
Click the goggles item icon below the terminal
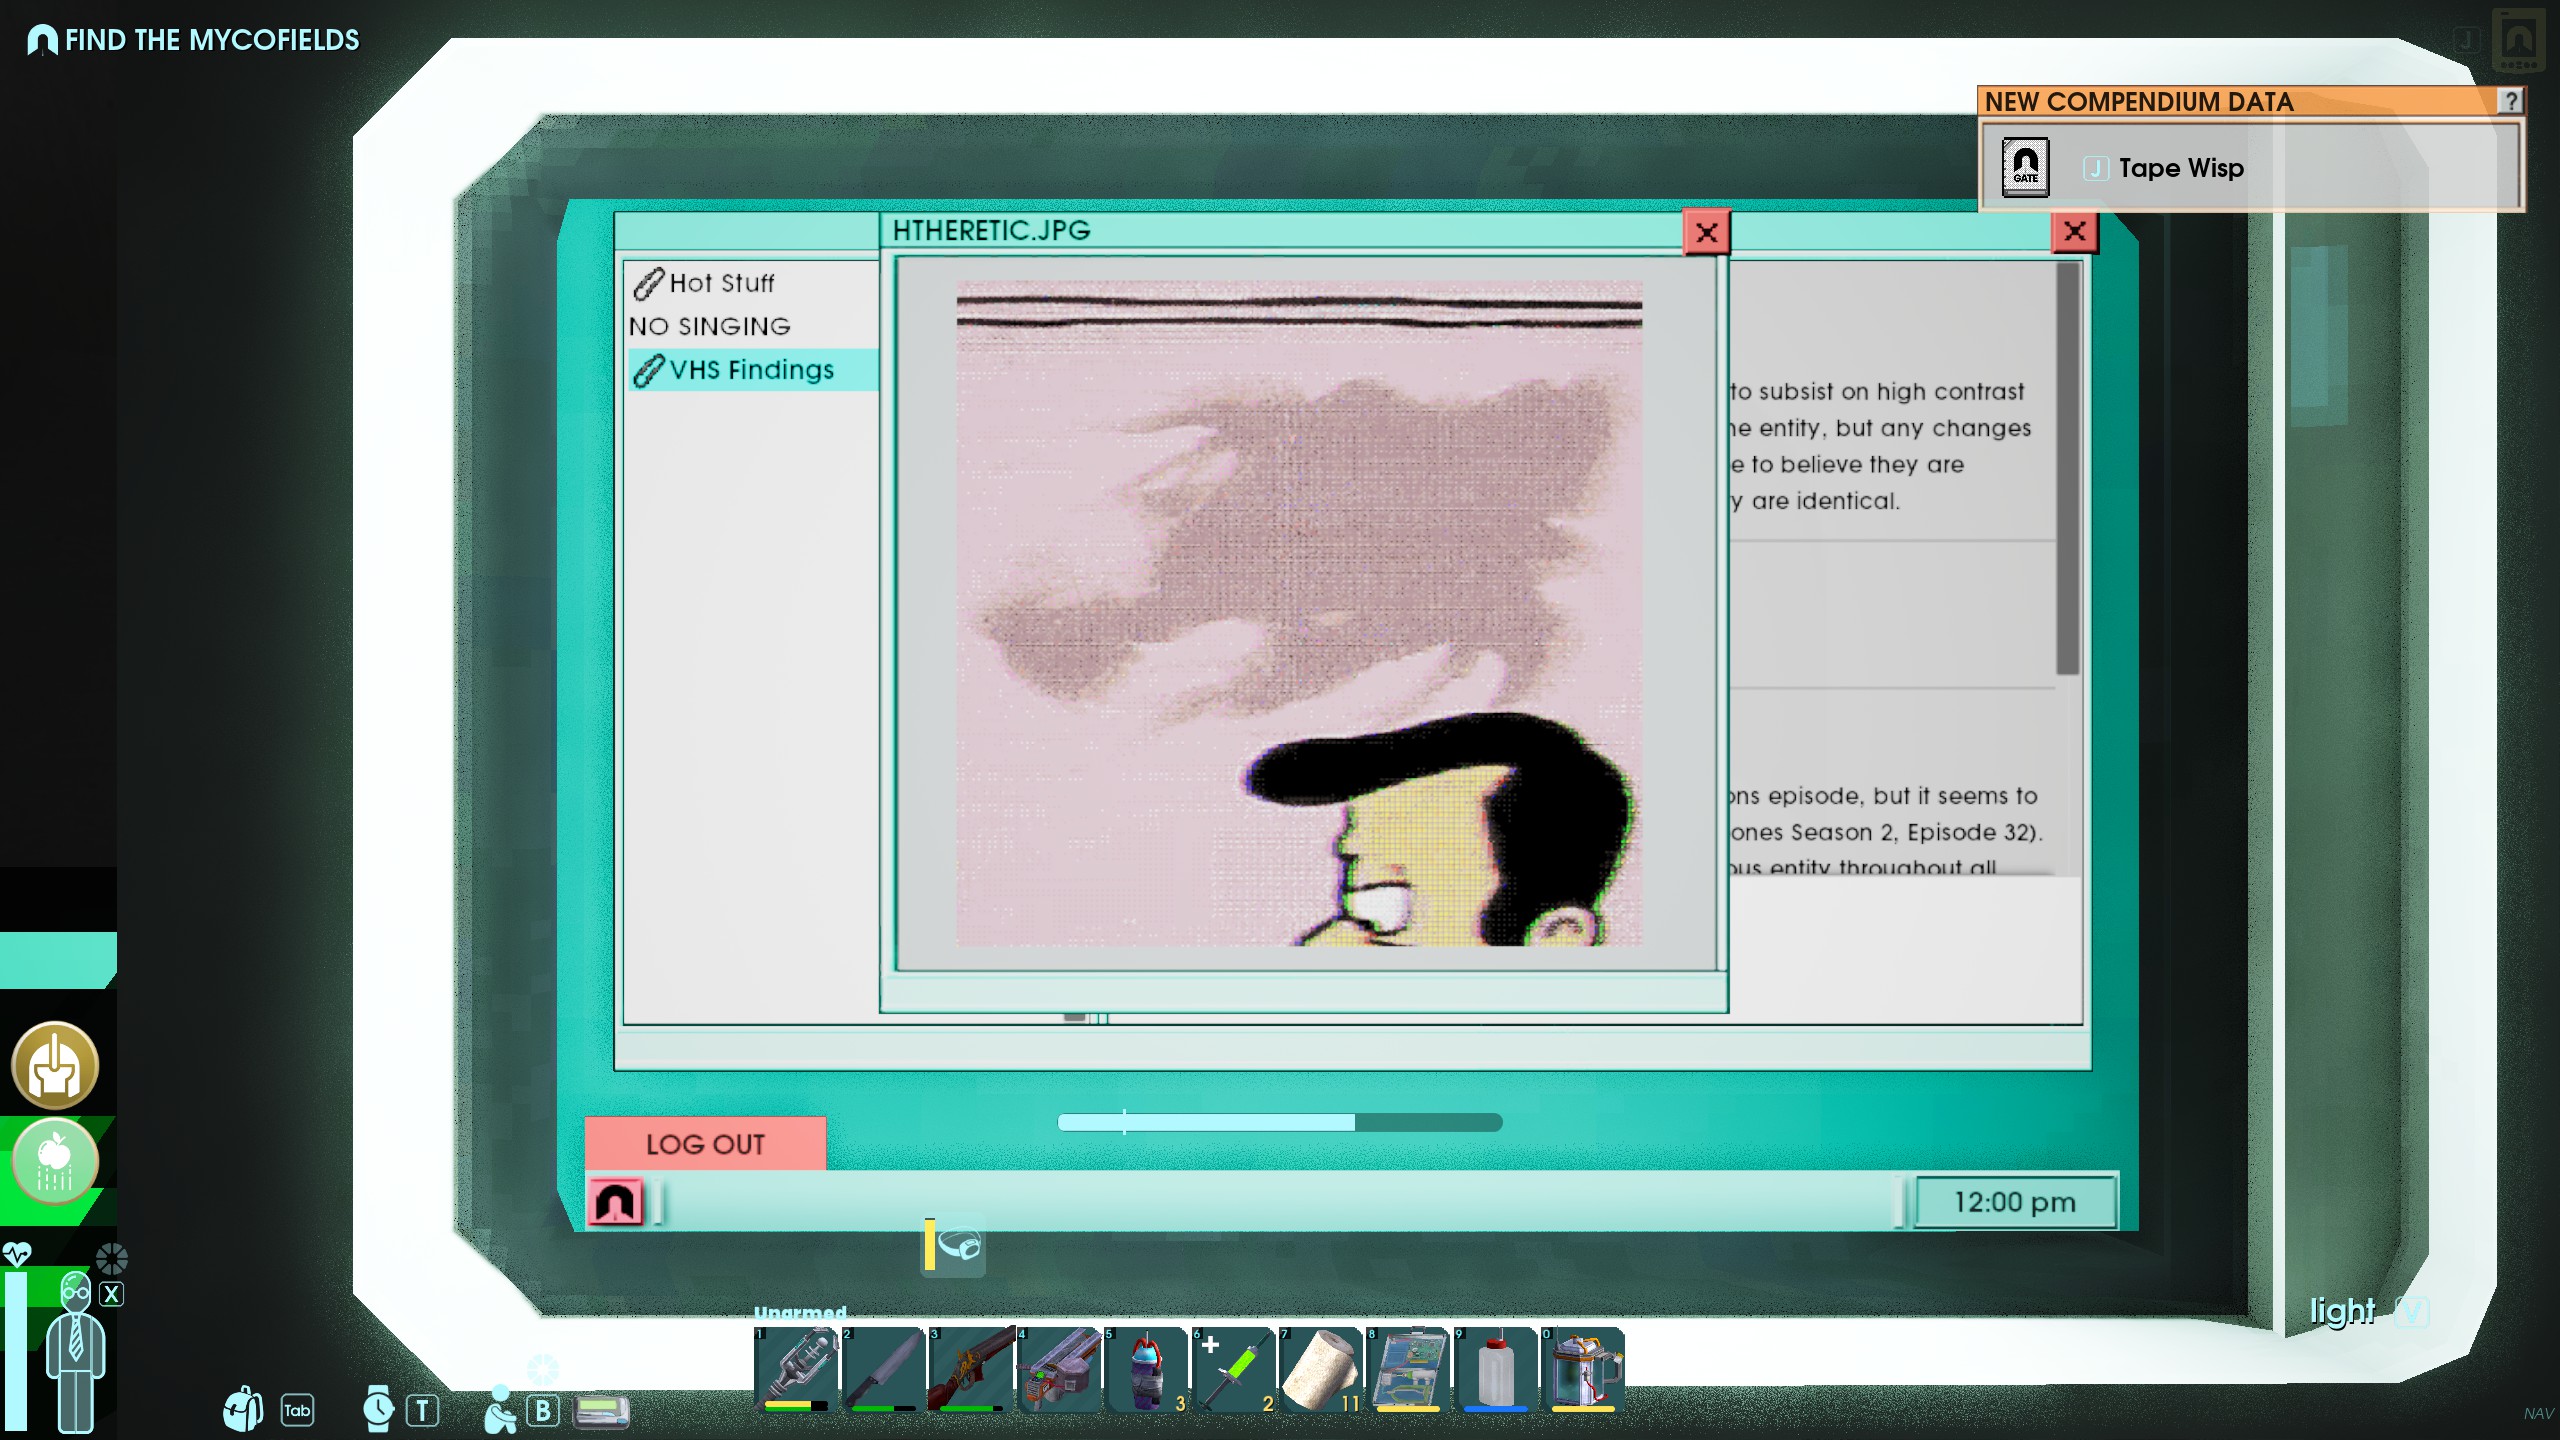953,1245
